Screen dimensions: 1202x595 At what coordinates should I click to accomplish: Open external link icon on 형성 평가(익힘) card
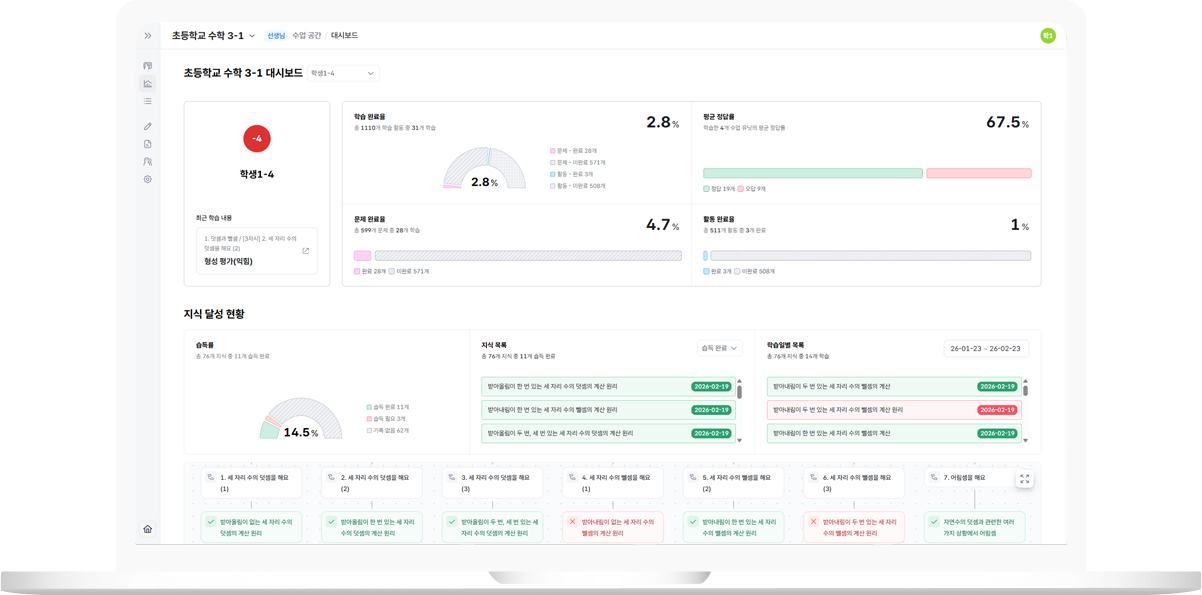pyautogui.click(x=306, y=251)
